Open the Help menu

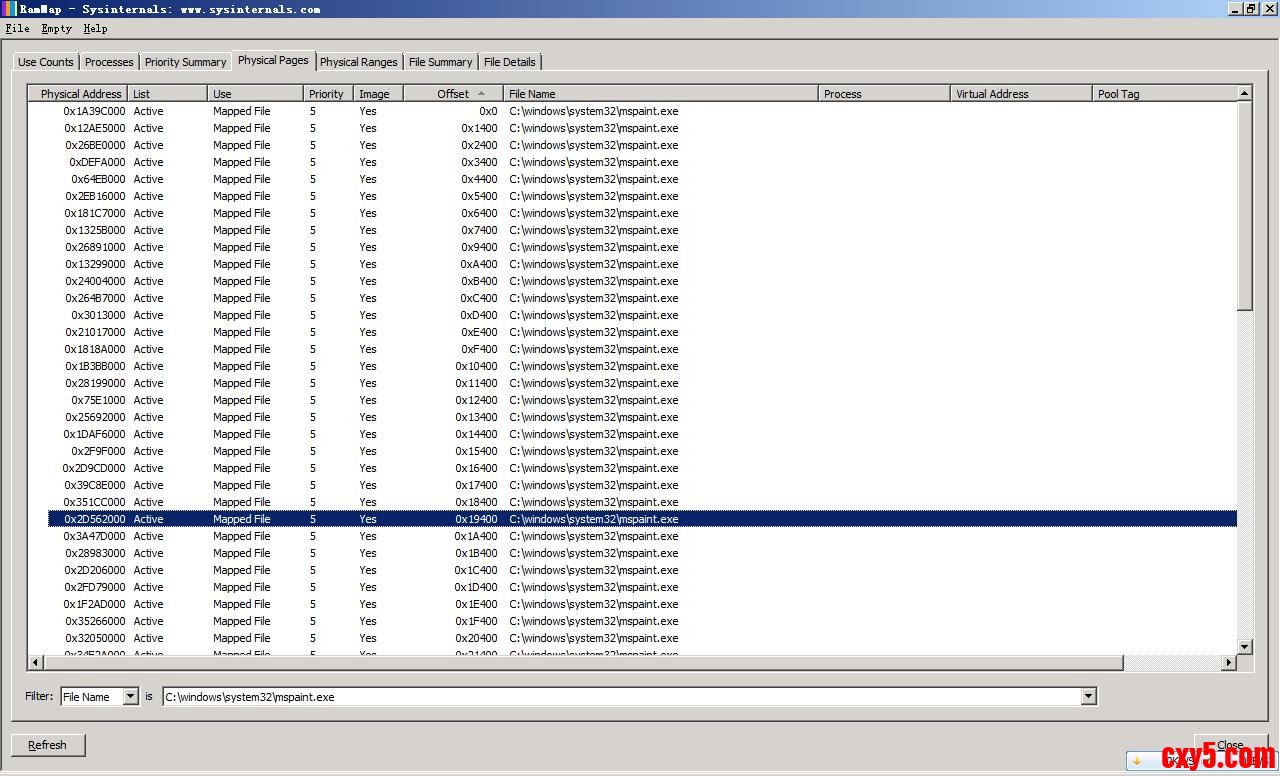[x=95, y=29]
